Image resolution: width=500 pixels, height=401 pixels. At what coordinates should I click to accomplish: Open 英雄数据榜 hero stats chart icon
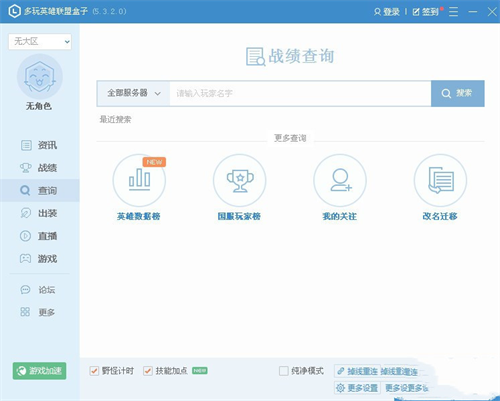(x=139, y=180)
